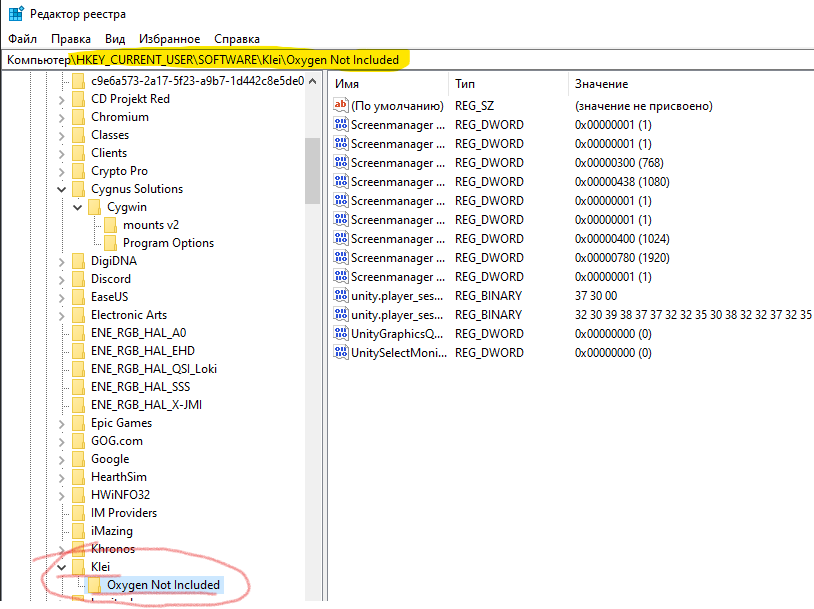
Task: Select the Chromium folder icon
Action: tap(78, 117)
